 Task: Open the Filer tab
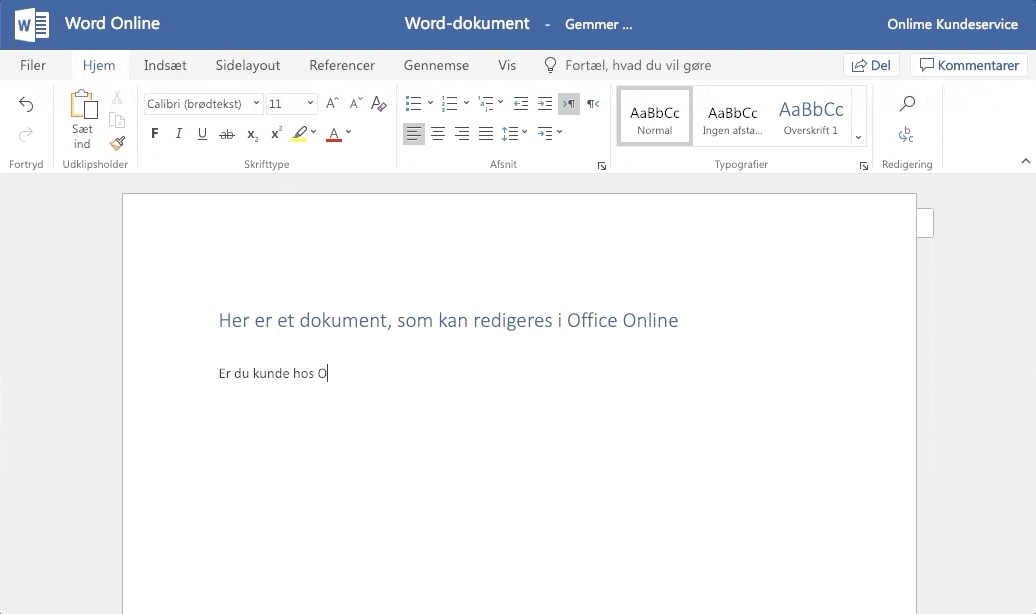pos(32,65)
